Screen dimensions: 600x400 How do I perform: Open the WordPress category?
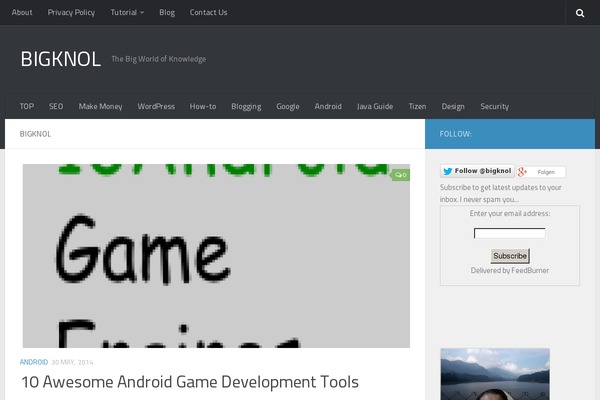pos(156,106)
